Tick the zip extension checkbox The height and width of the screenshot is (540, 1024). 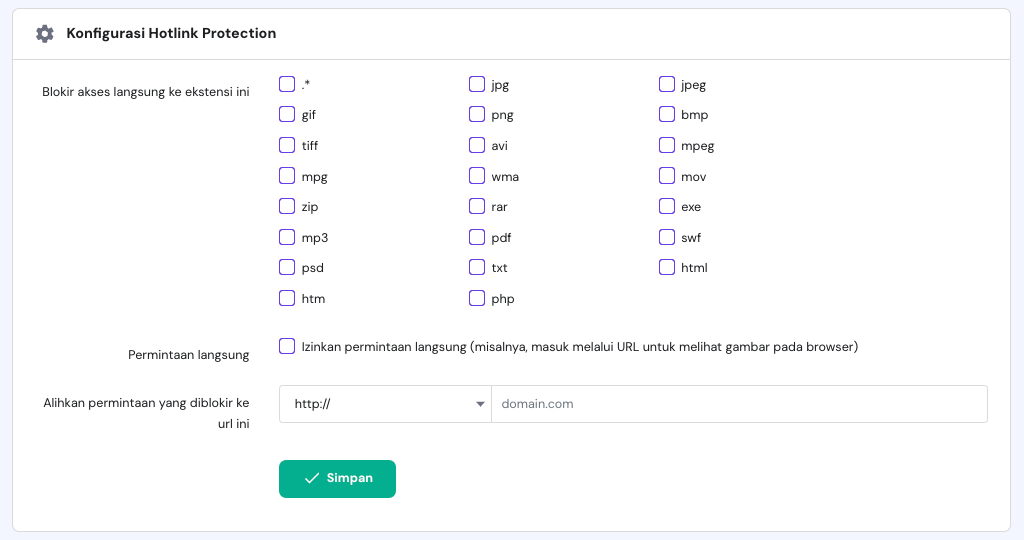pyautogui.click(x=287, y=207)
